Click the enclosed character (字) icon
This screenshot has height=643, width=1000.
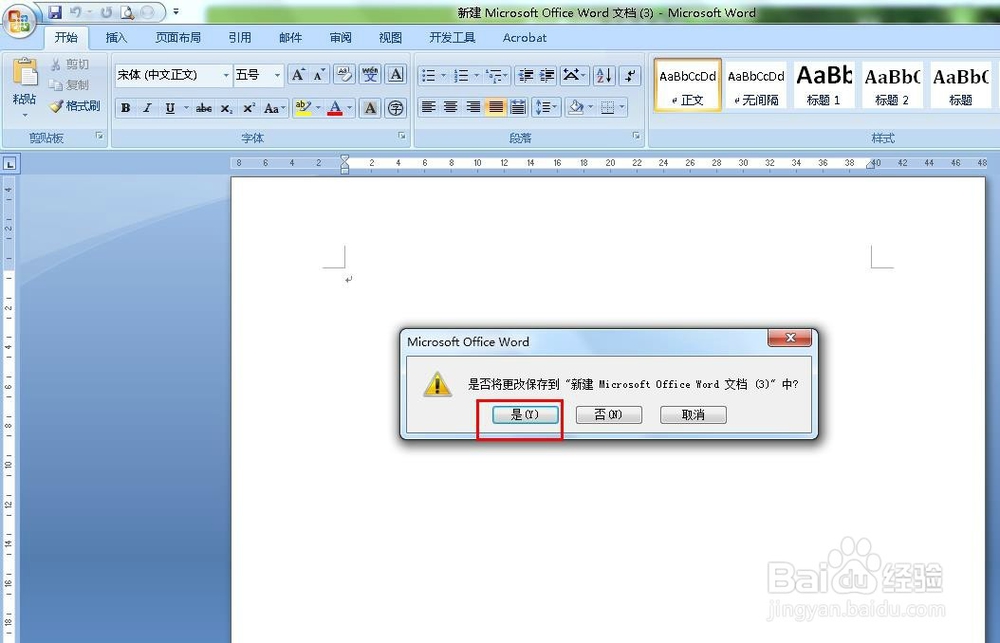[396, 108]
